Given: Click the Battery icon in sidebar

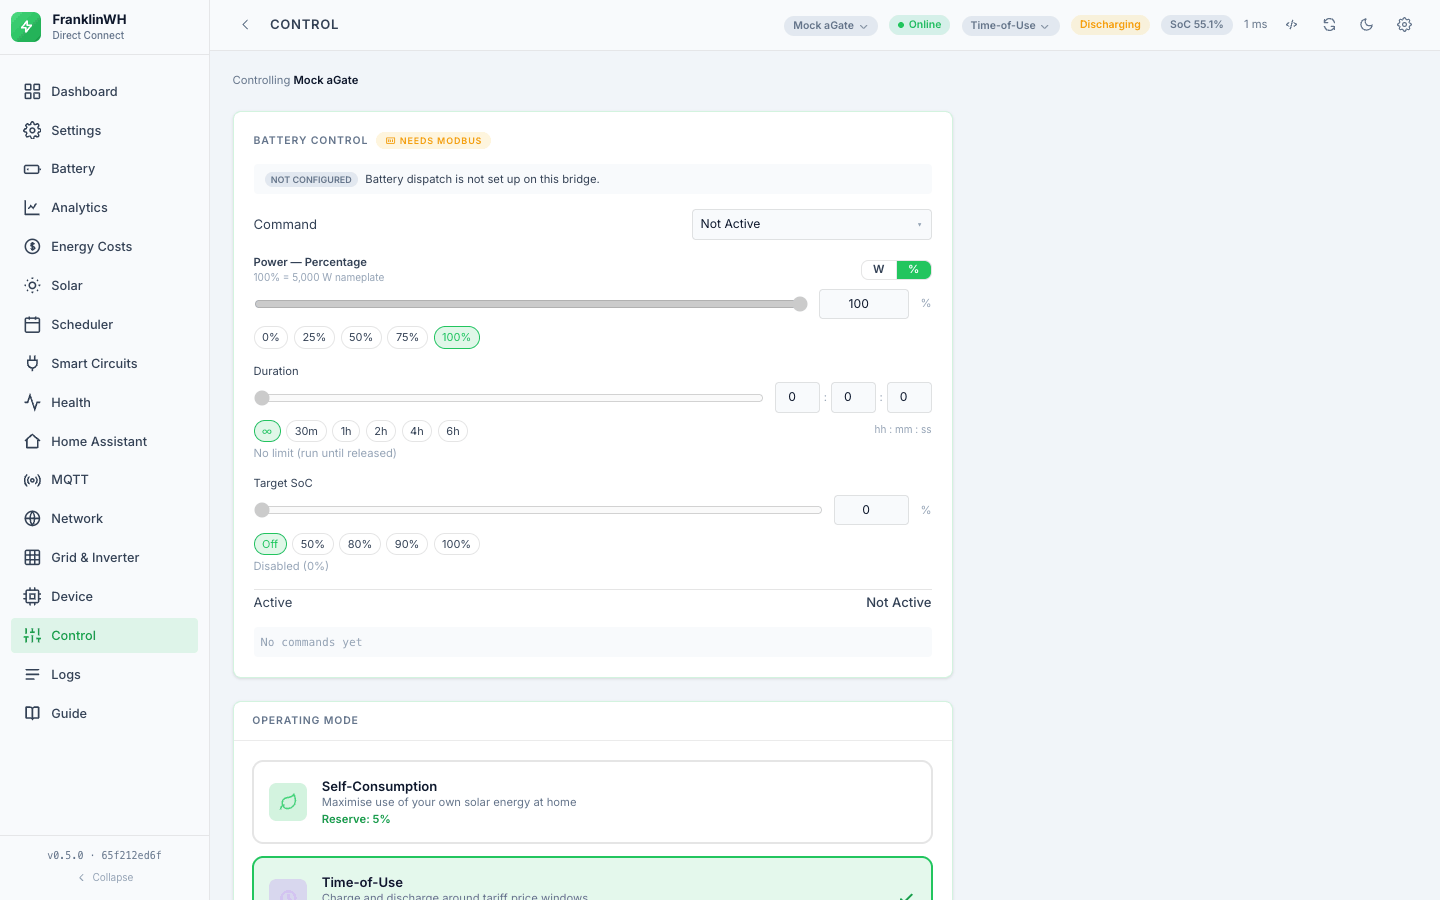Looking at the screenshot, I should click(32, 169).
